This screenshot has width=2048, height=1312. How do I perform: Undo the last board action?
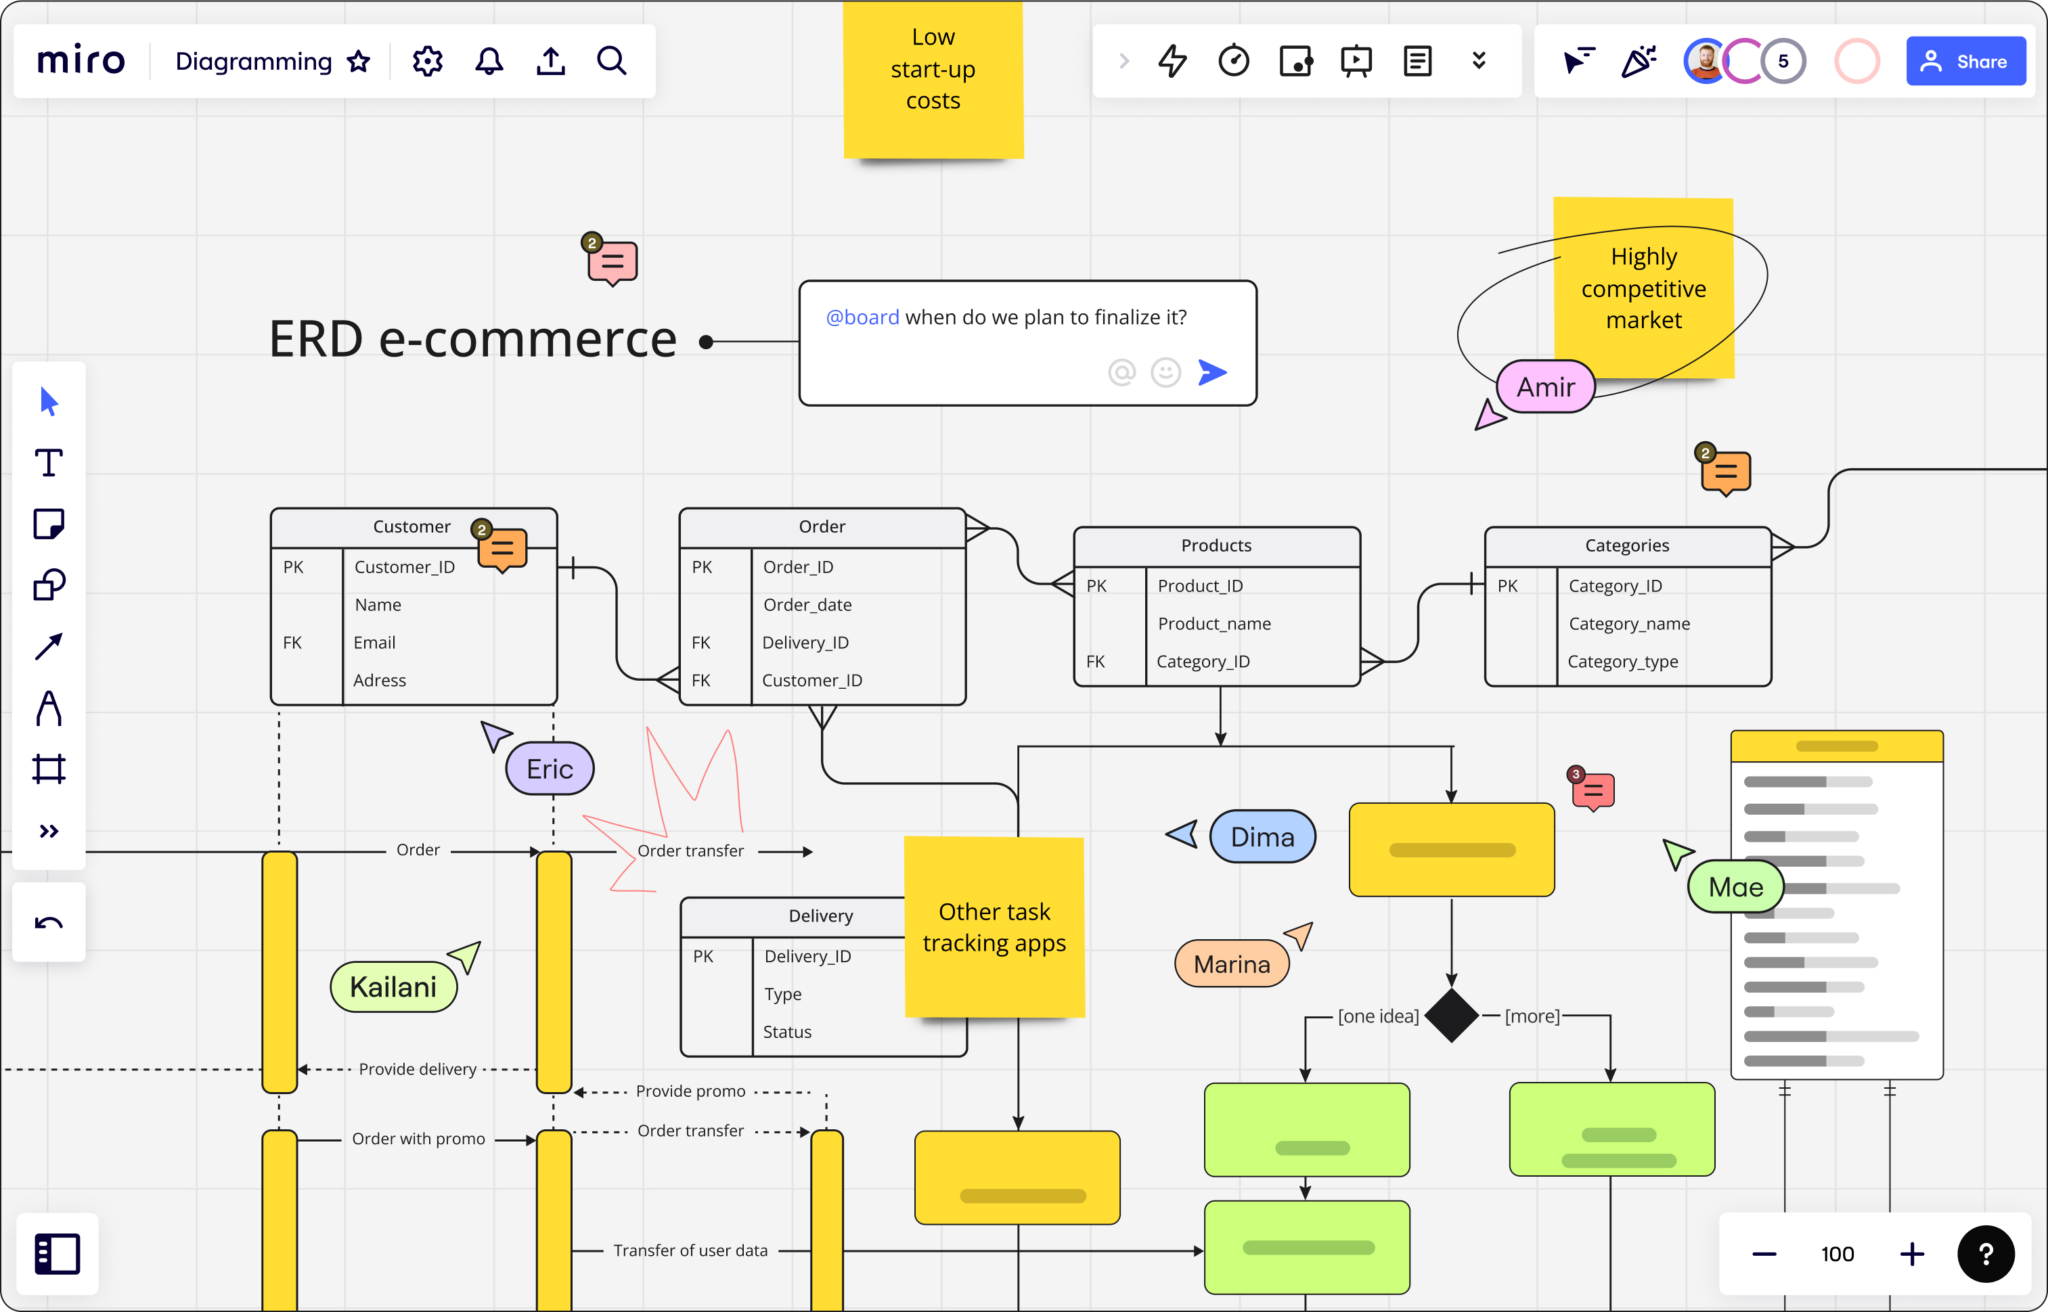tap(48, 922)
